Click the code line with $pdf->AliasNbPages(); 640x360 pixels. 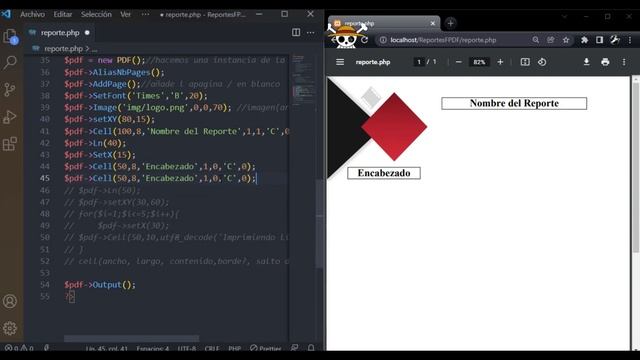[x=114, y=72]
